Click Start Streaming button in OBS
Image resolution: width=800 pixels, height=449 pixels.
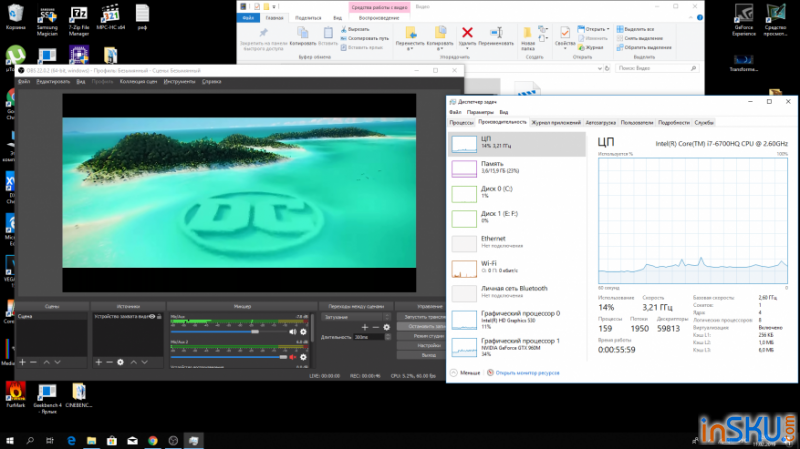[421, 317]
